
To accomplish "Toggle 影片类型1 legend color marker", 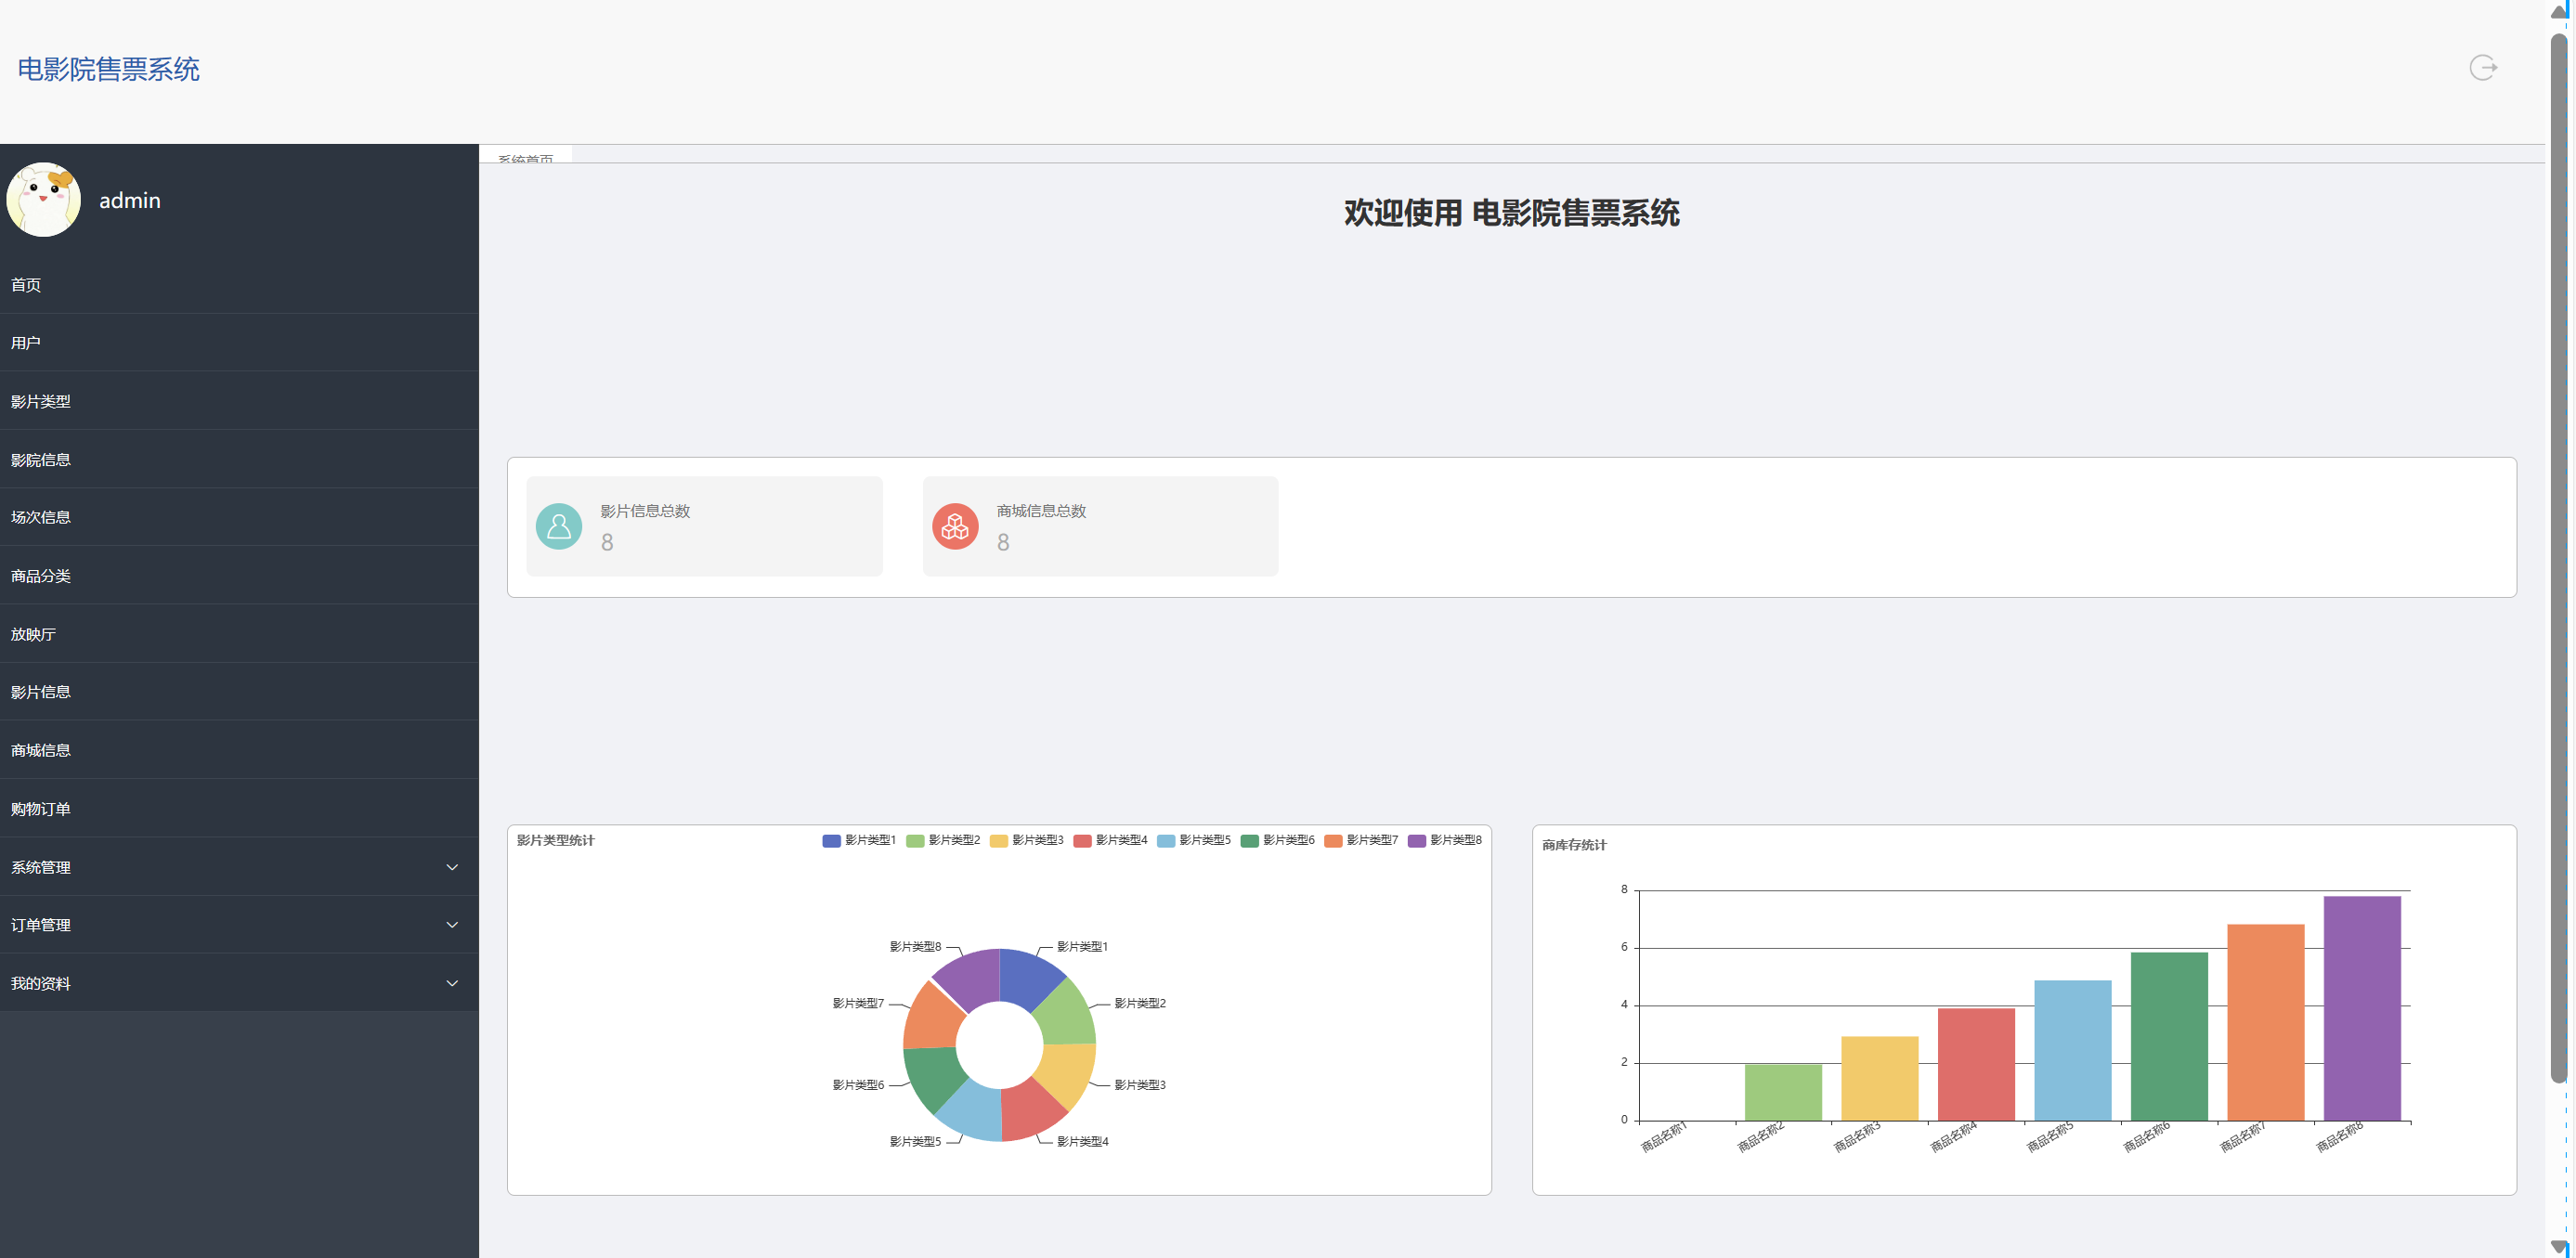I will [x=831, y=841].
